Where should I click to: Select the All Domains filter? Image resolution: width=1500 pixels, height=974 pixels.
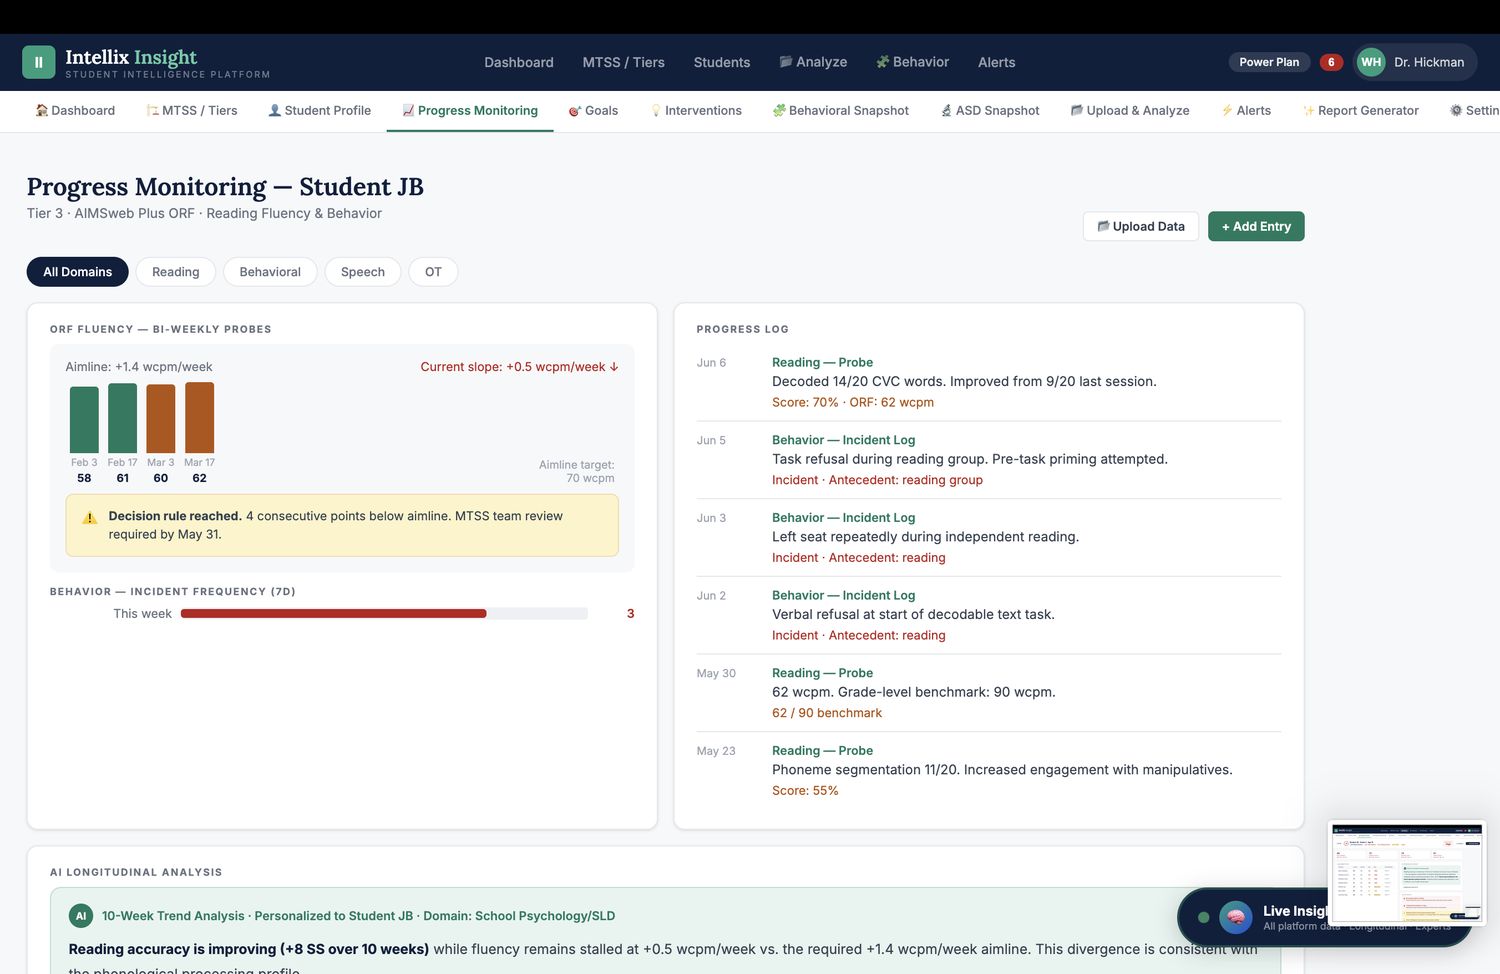tap(78, 272)
